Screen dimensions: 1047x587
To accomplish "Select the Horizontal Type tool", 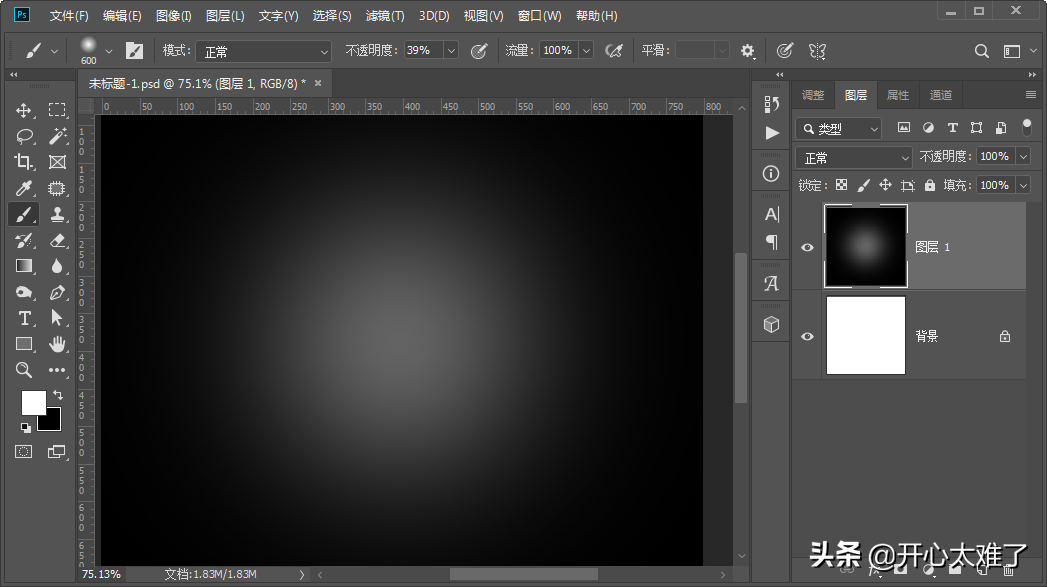I will (24, 318).
